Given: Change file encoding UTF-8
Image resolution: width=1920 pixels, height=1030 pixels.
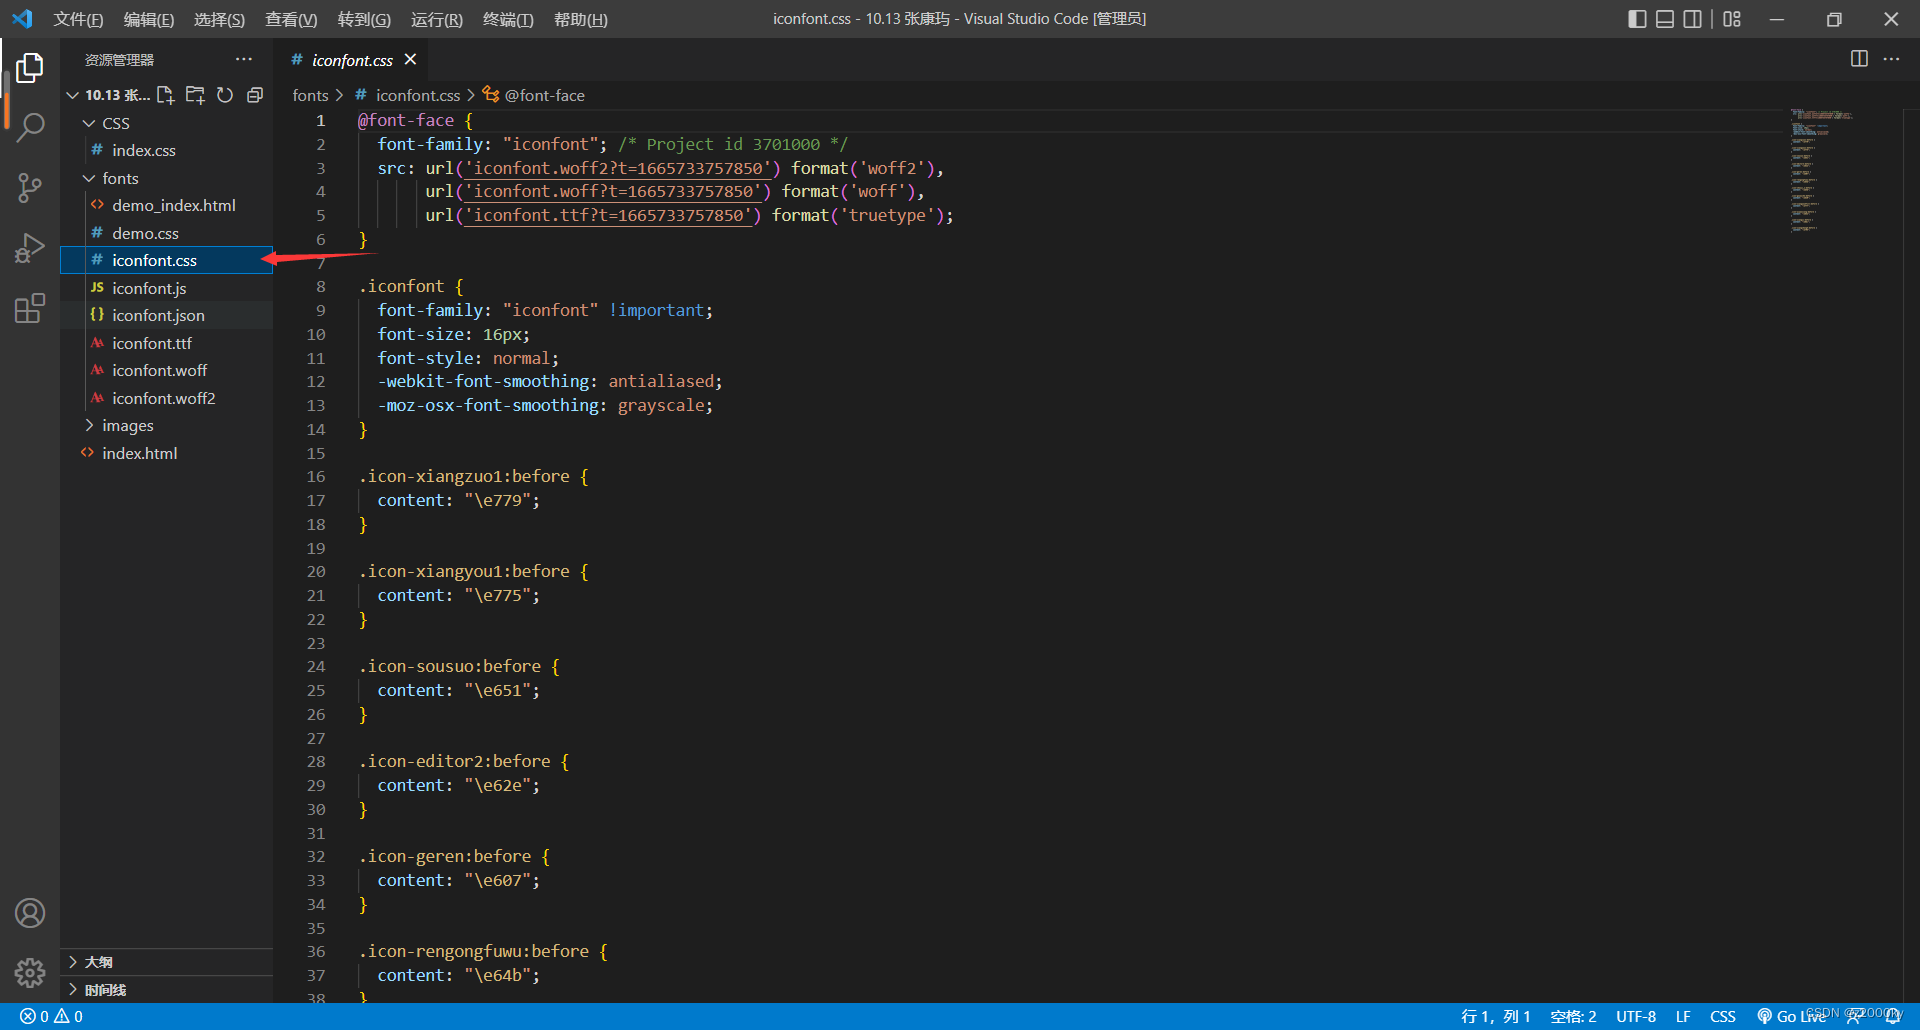Looking at the screenshot, I should pos(1636,1016).
